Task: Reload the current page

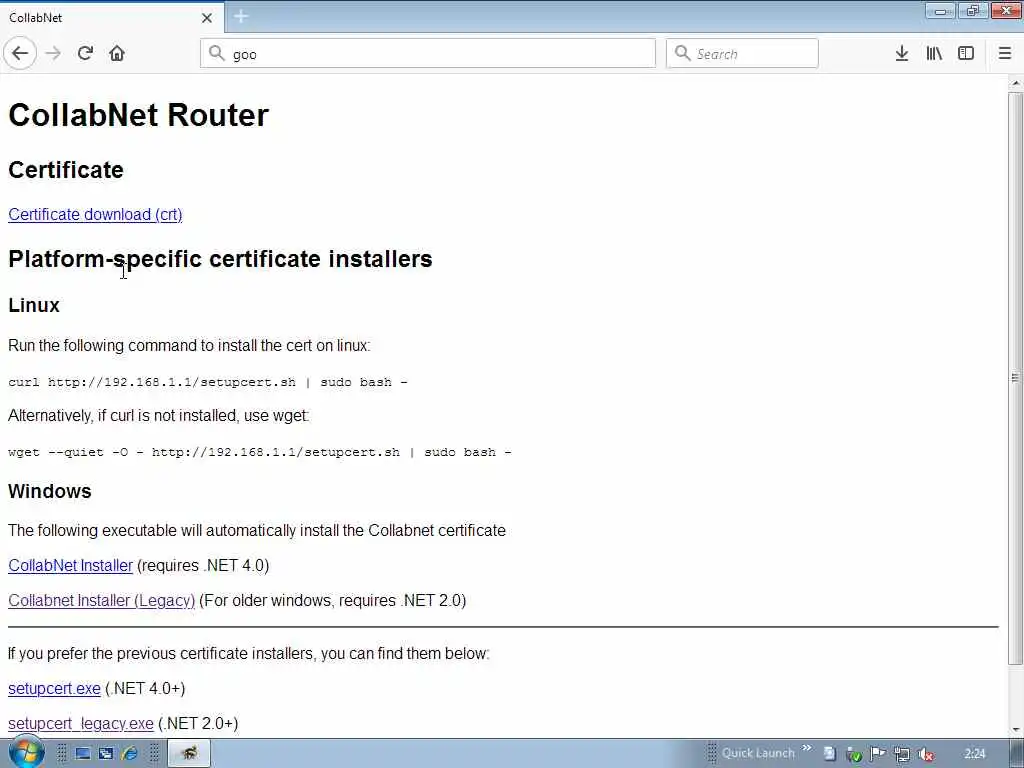Action: (86, 54)
